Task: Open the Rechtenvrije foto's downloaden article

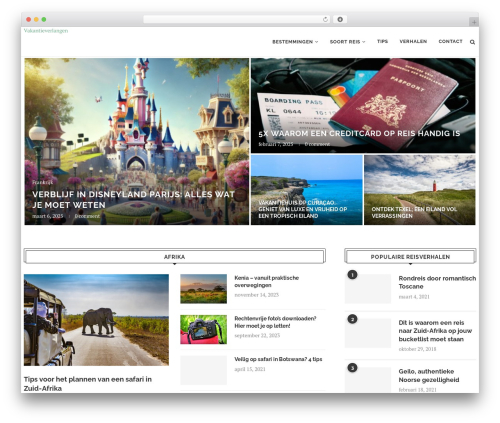Action: tap(275, 322)
